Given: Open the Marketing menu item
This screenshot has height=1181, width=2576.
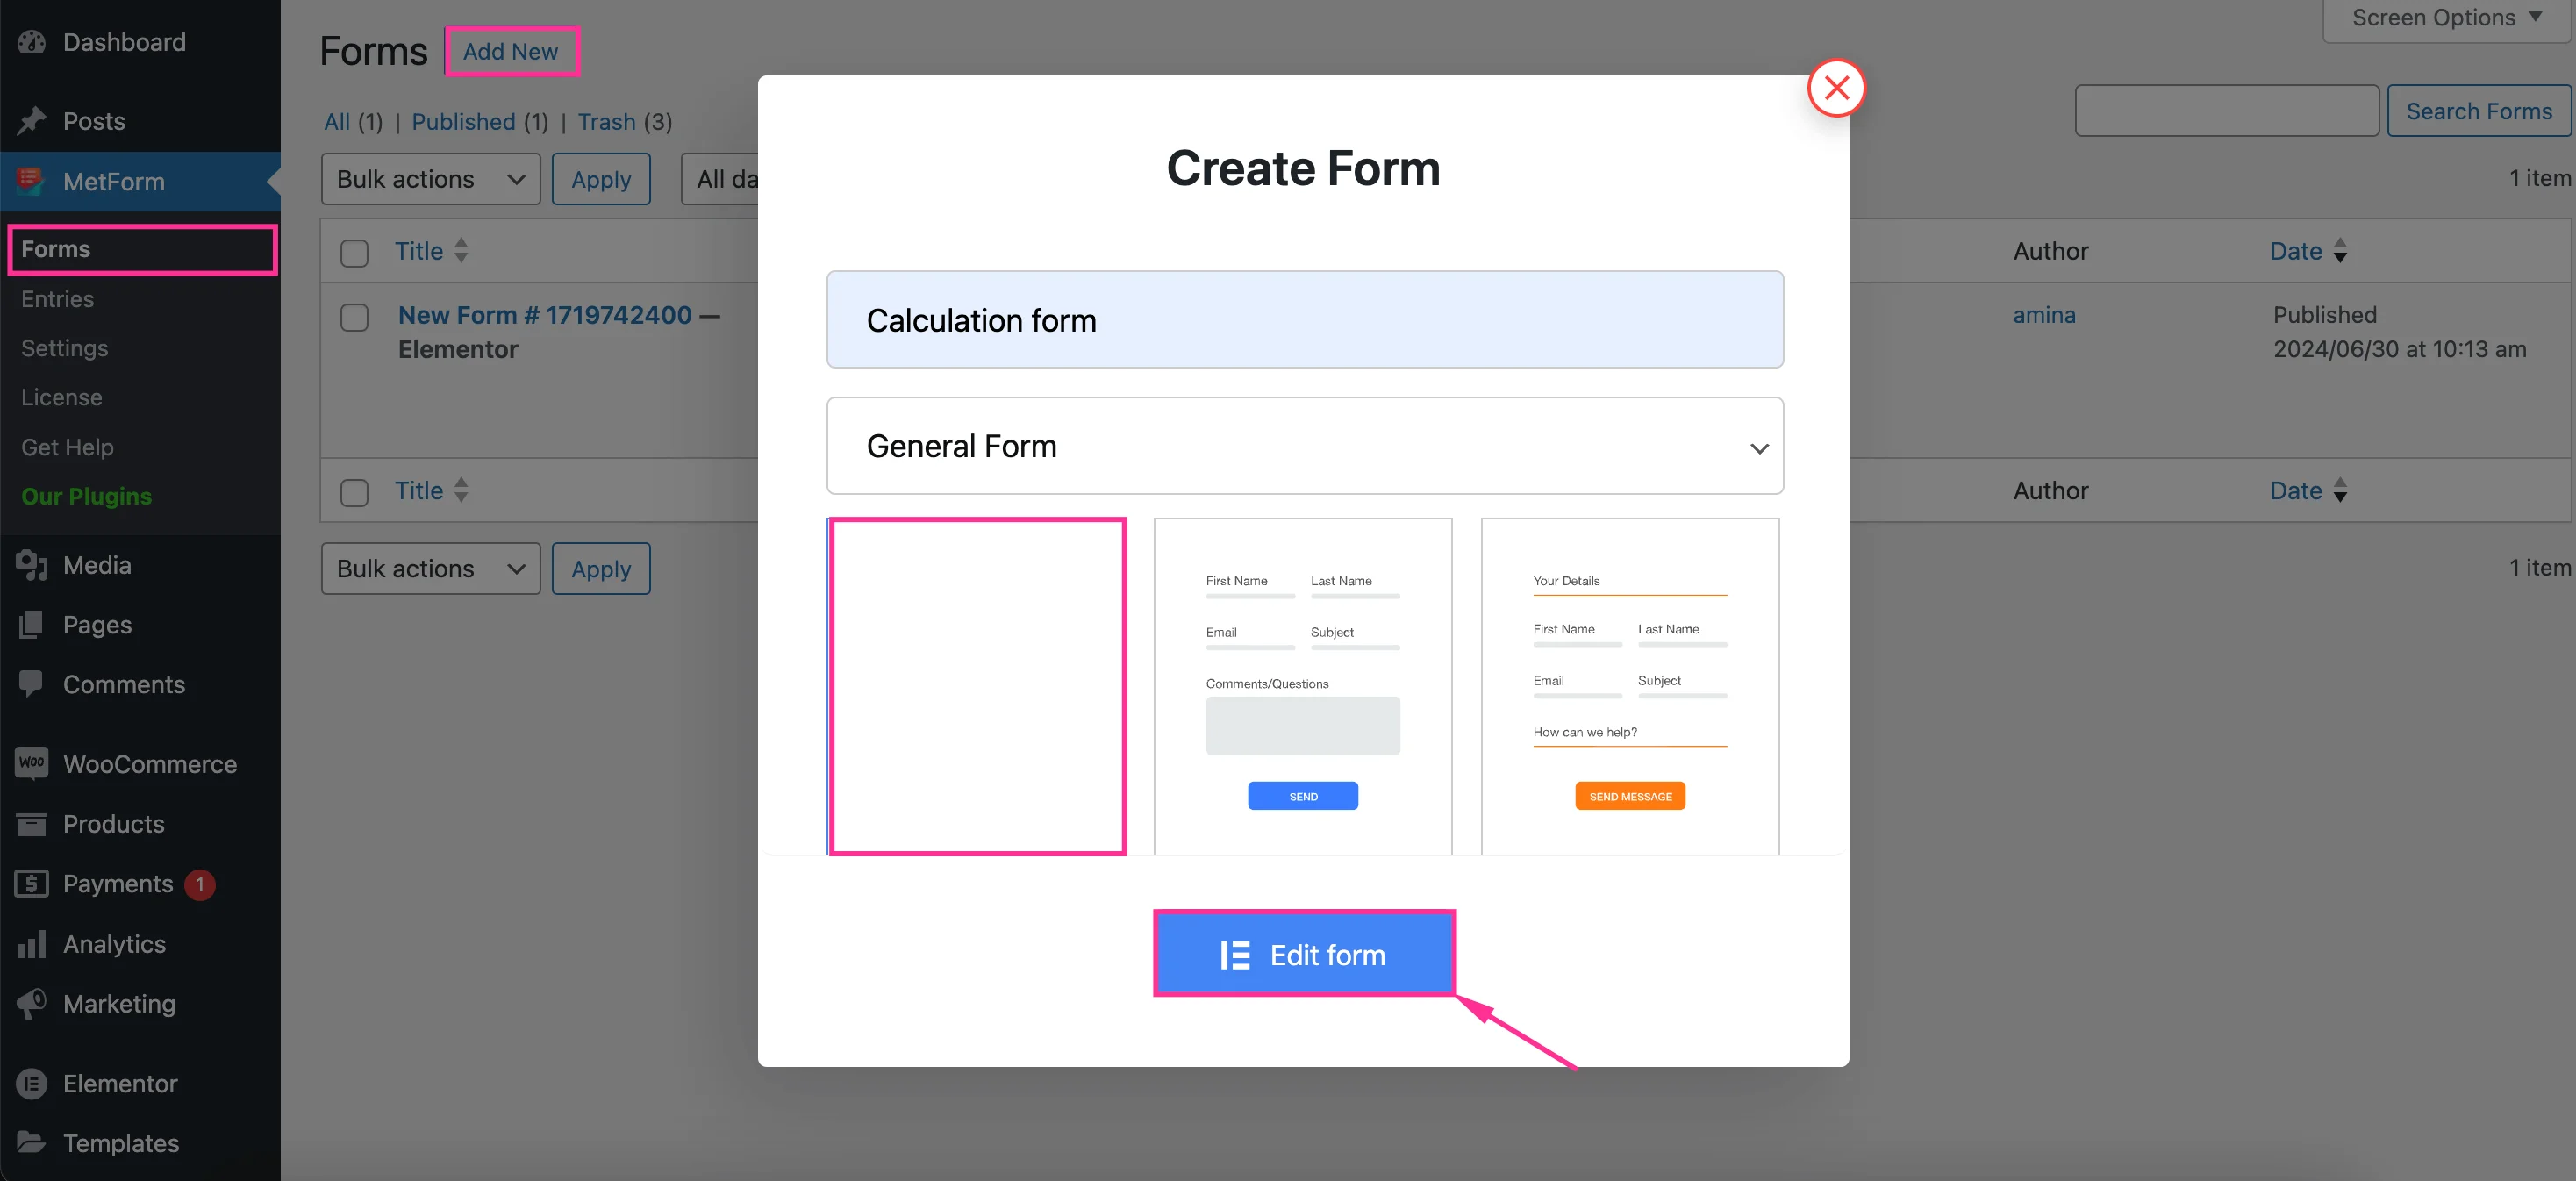Looking at the screenshot, I should (140, 1003).
